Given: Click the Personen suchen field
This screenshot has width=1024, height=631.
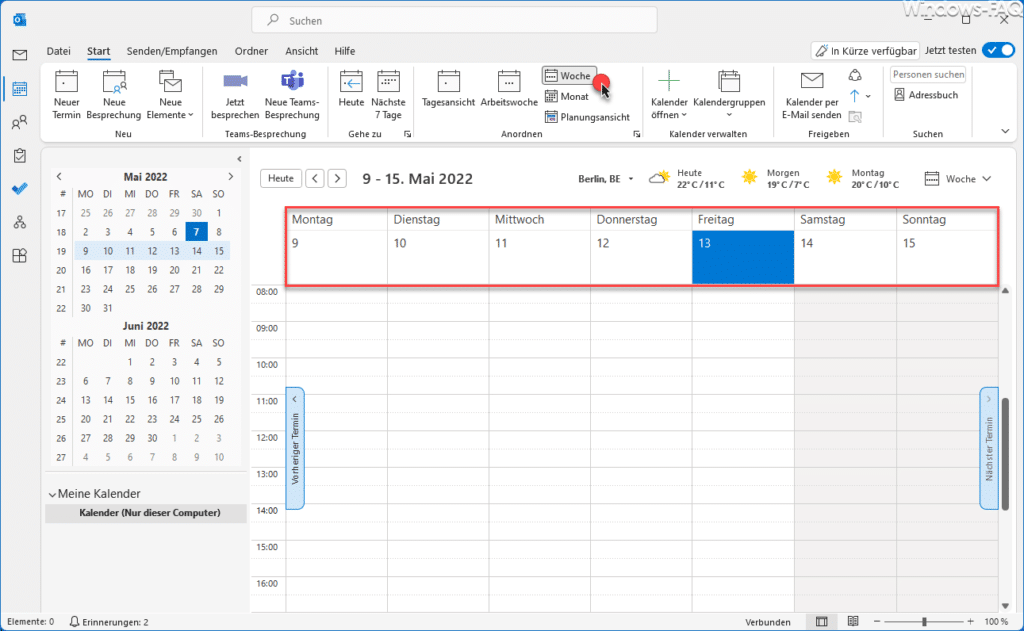Looking at the screenshot, I should [928, 74].
